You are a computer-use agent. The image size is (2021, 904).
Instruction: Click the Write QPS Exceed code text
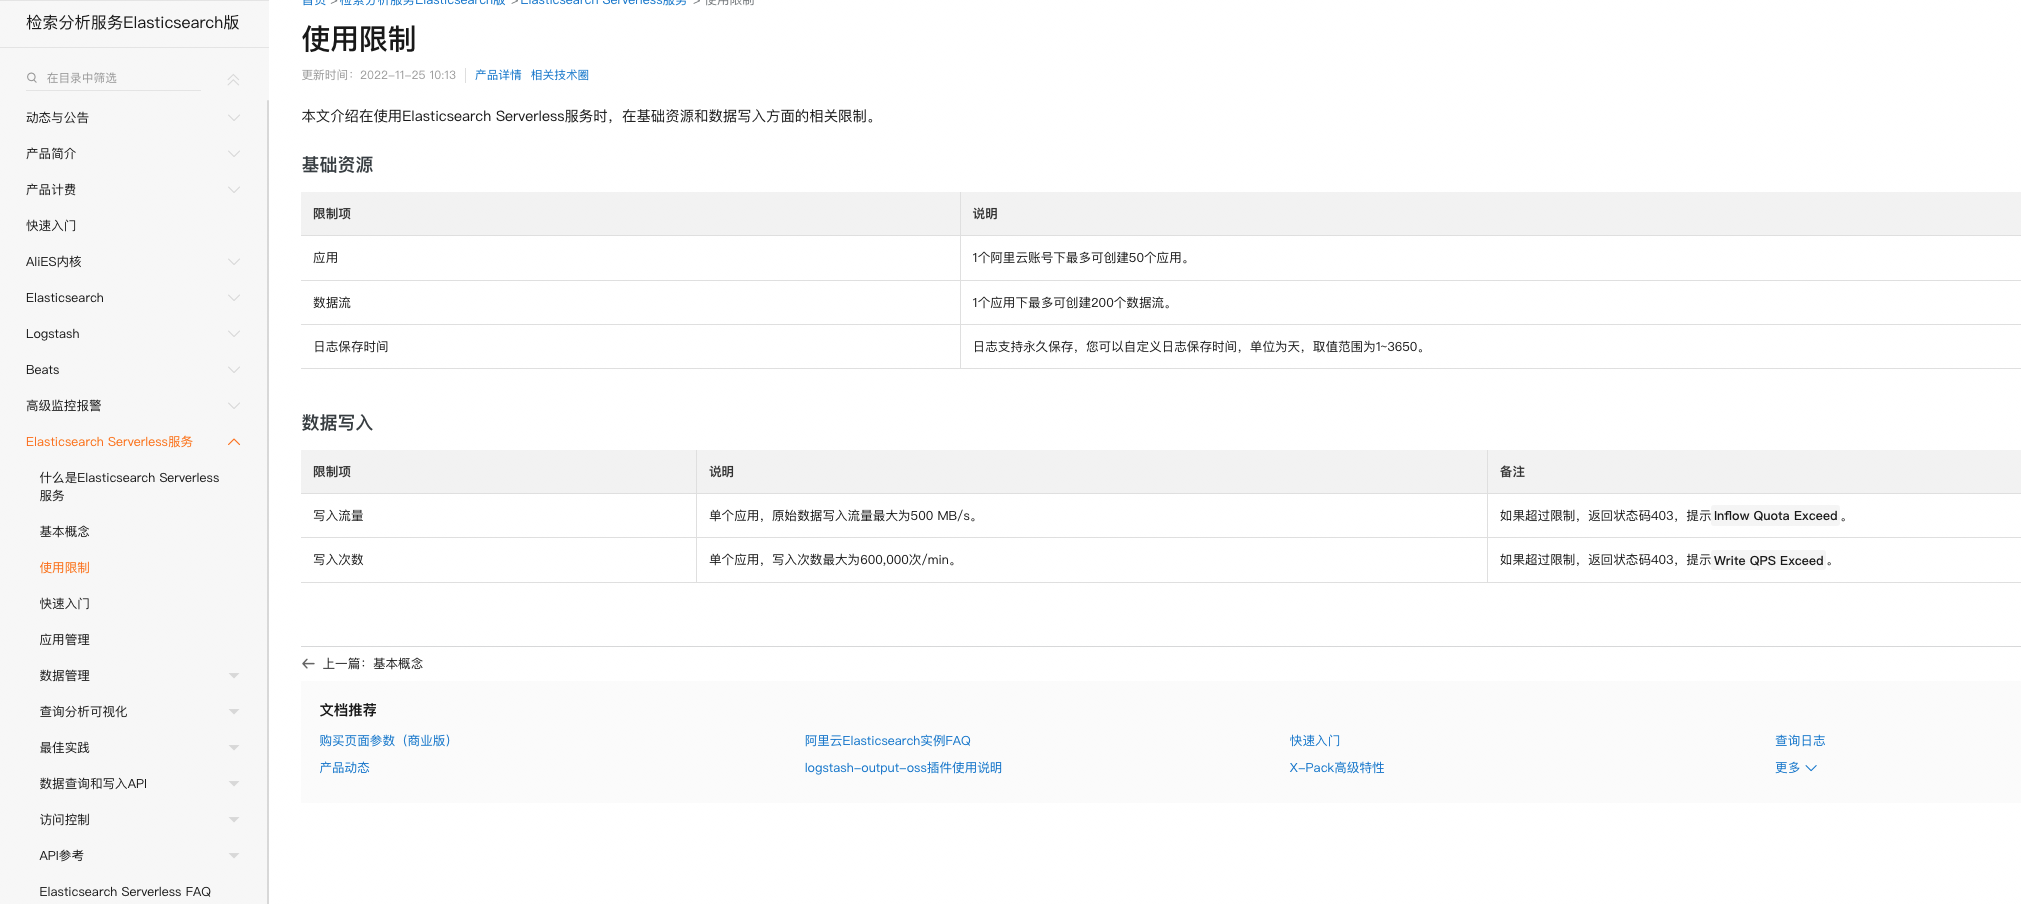[1769, 561]
